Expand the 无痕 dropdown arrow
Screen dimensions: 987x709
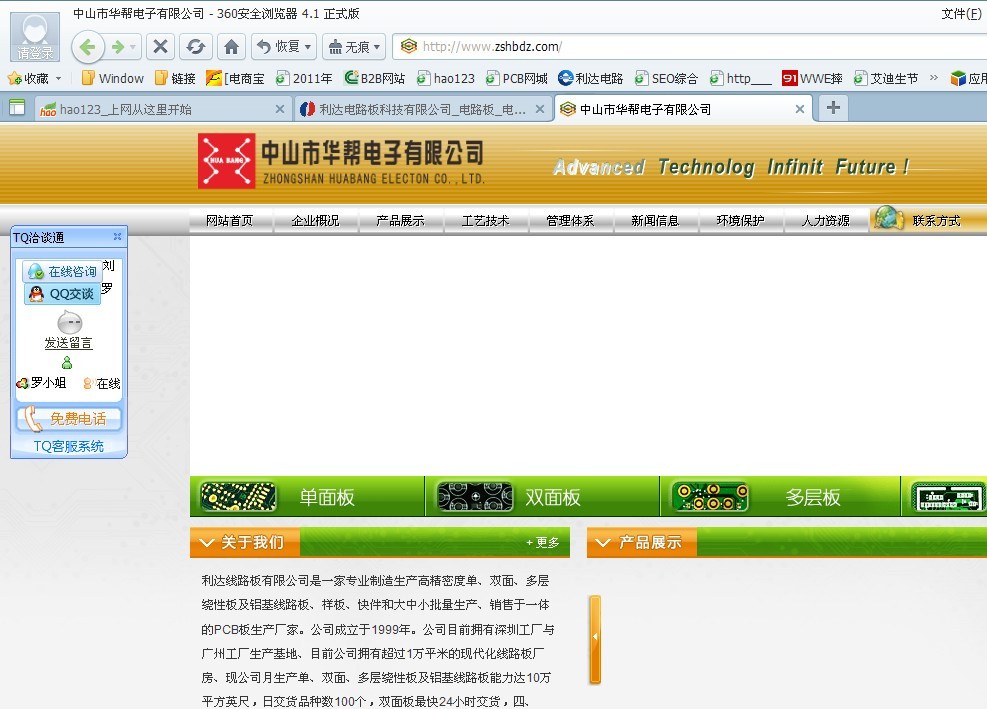pos(377,47)
